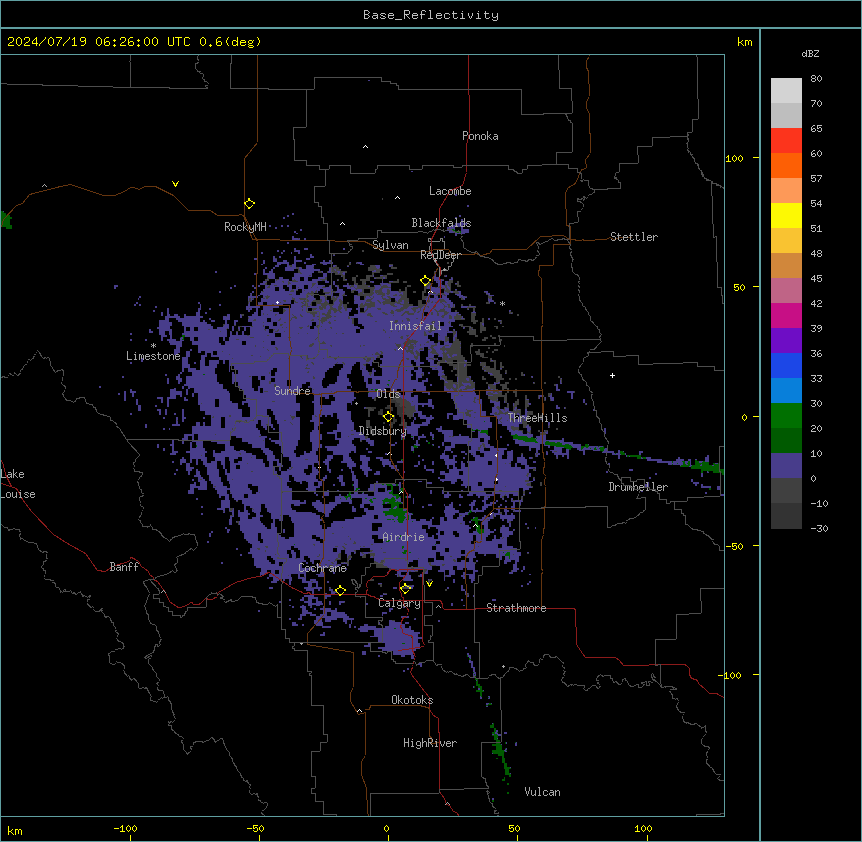Click the white plus marker northwest of Drumheller

click(x=612, y=375)
